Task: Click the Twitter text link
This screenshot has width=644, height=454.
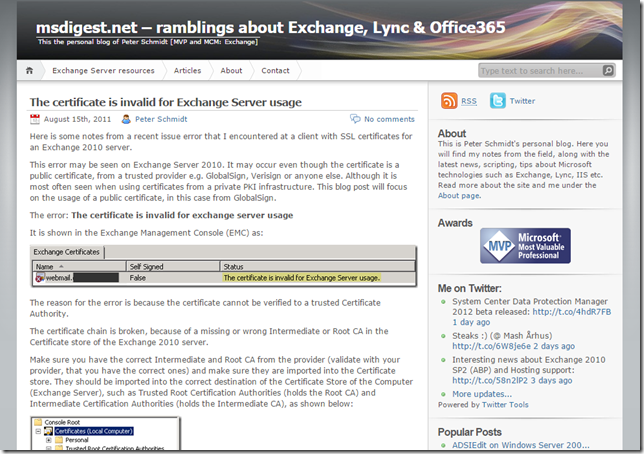Action: 522,101
